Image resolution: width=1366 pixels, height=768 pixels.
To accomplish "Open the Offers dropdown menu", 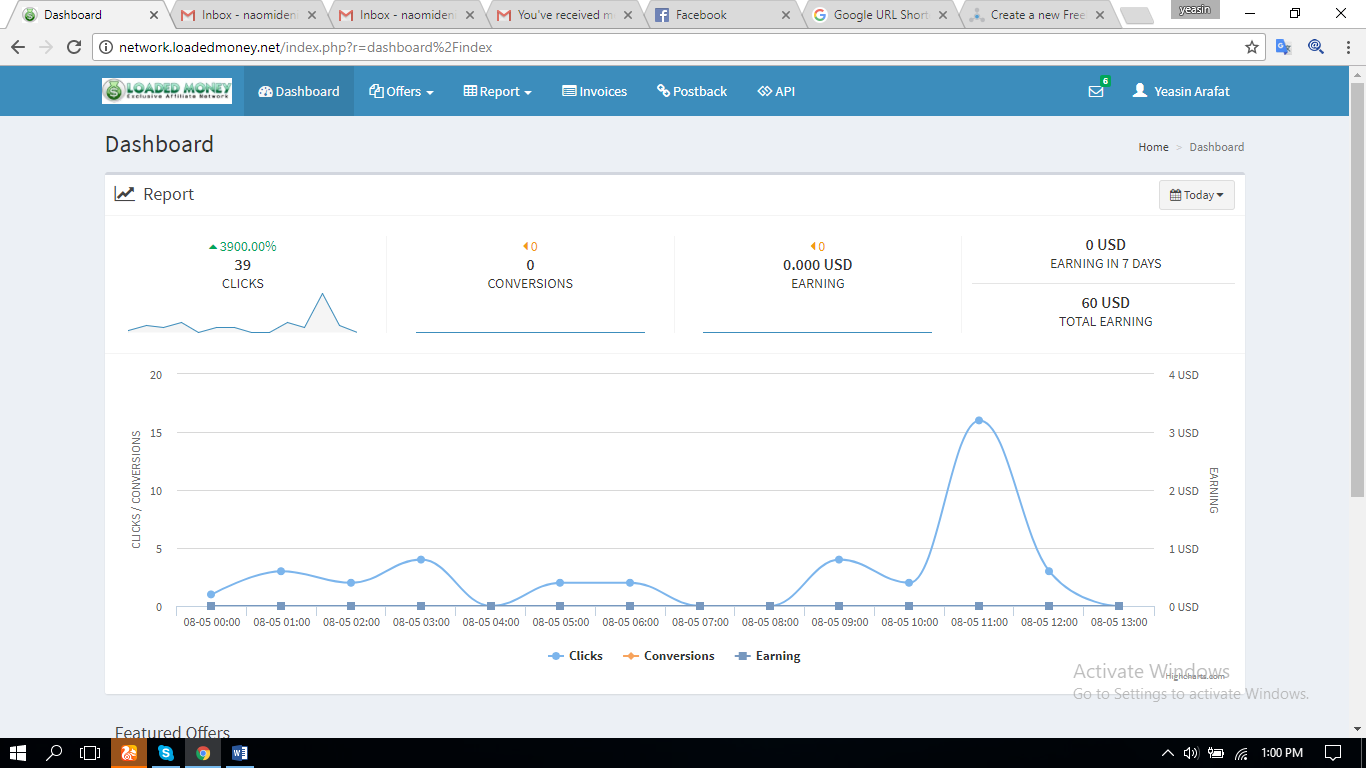I will tap(401, 91).
